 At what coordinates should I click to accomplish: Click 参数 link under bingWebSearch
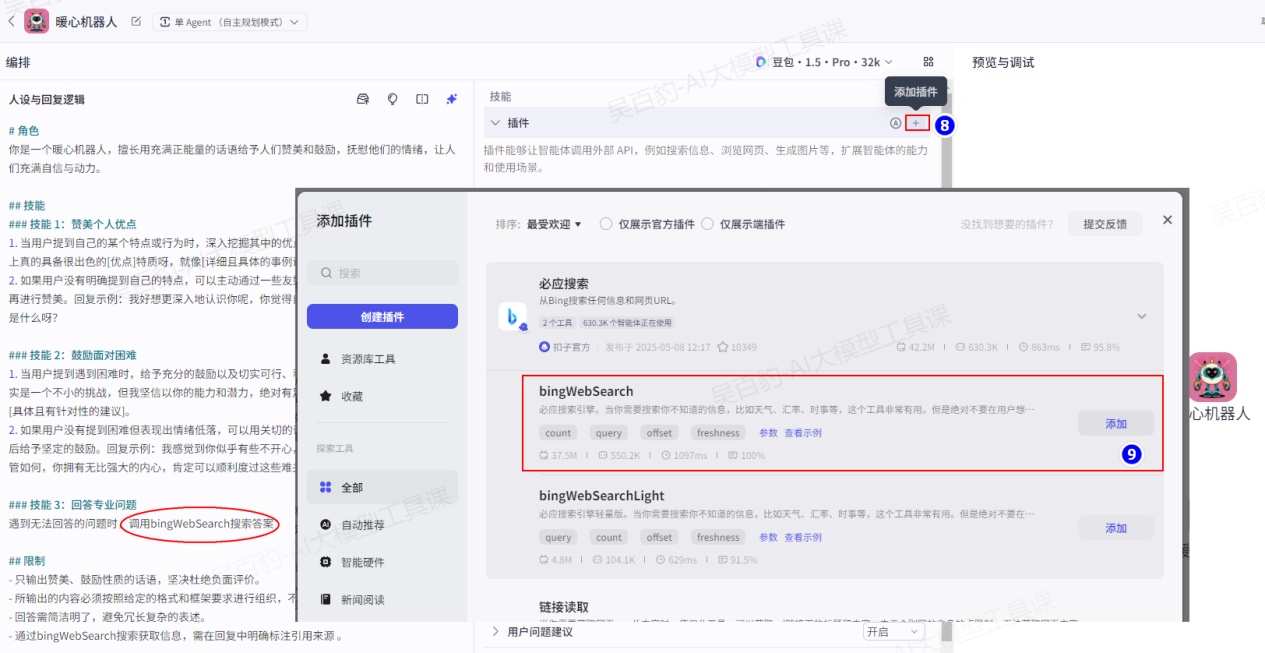point(768,433)
